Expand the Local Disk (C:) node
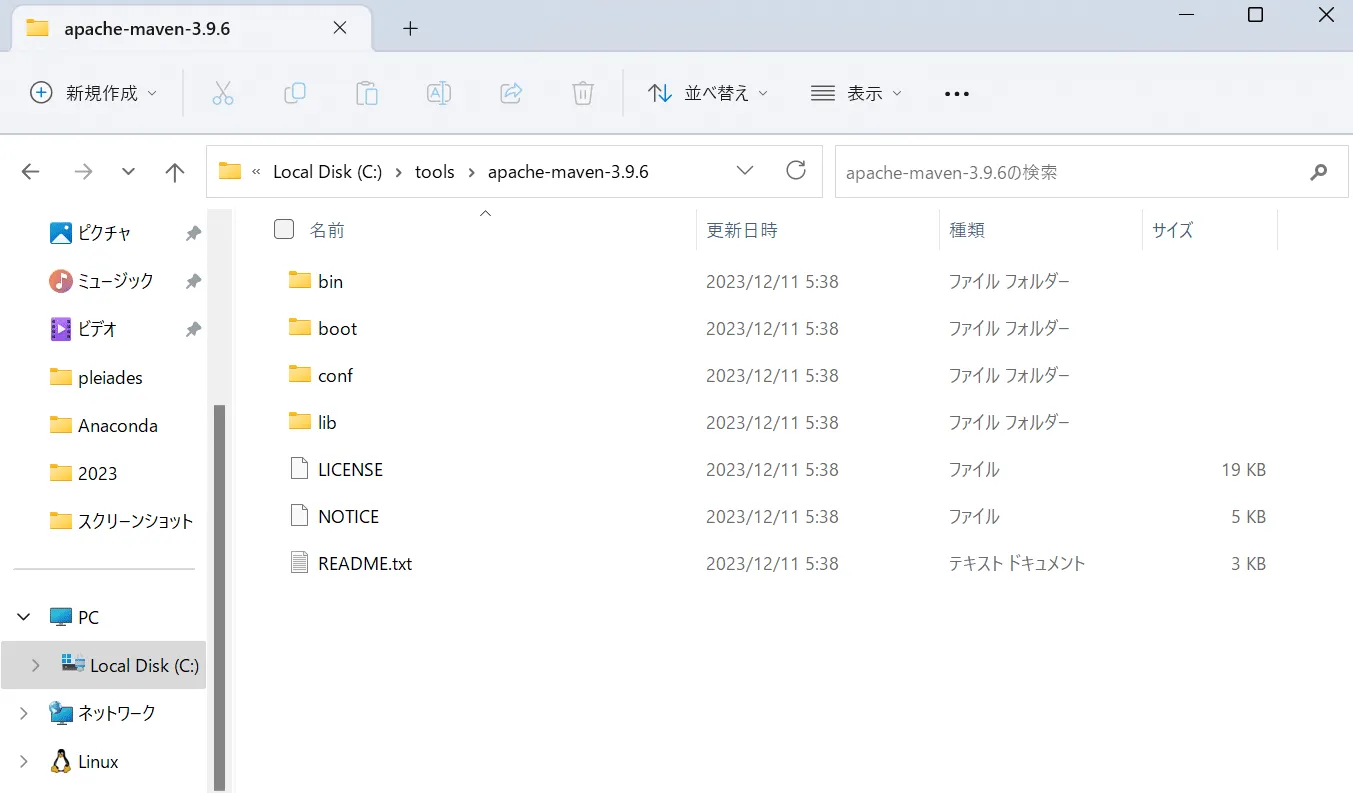Image resolution: width=1353 pixels, height=793 pixels. pyautogui.click(x=36, y=665)
